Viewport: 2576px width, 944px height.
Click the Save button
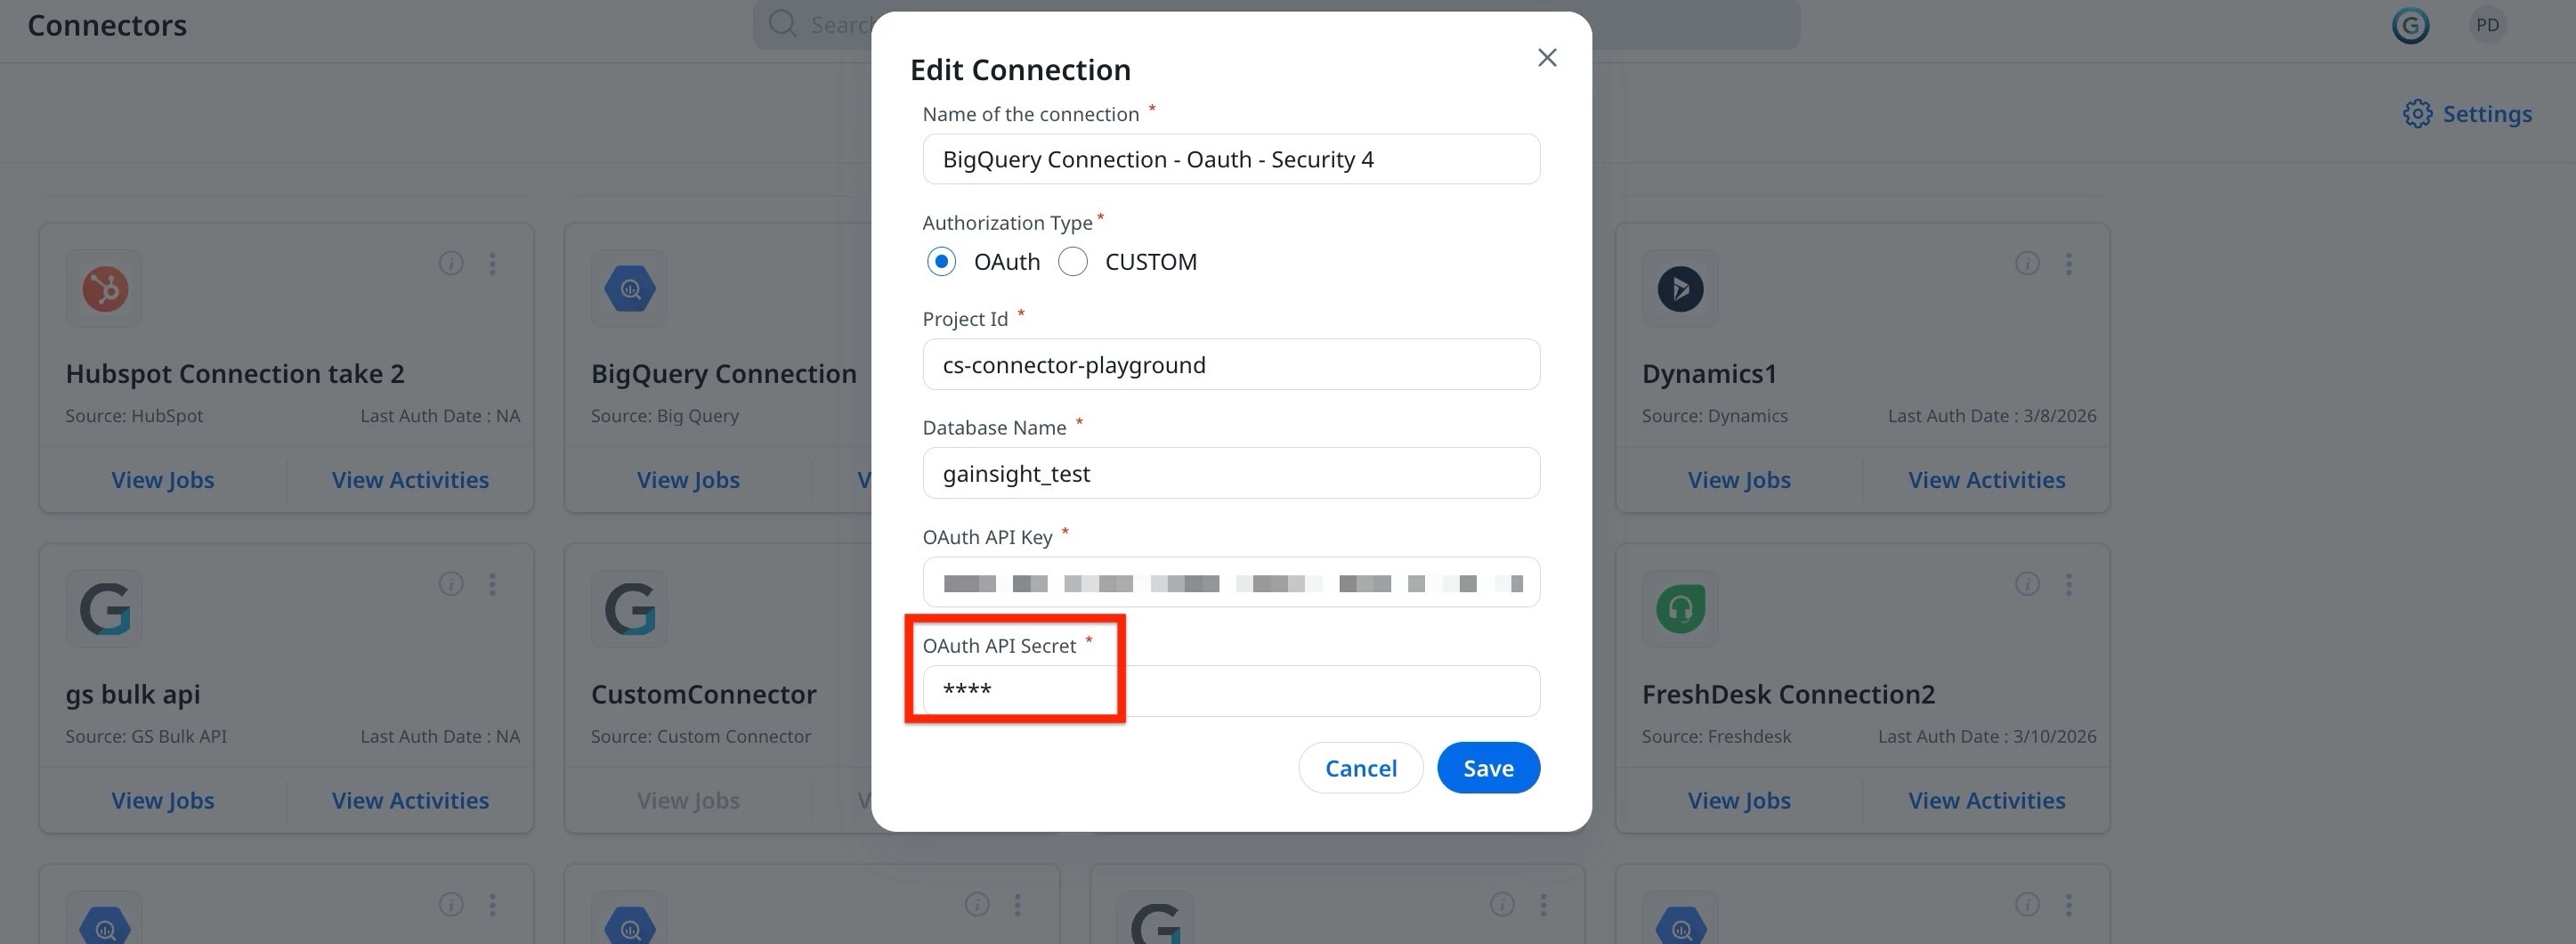[1488, 768]
